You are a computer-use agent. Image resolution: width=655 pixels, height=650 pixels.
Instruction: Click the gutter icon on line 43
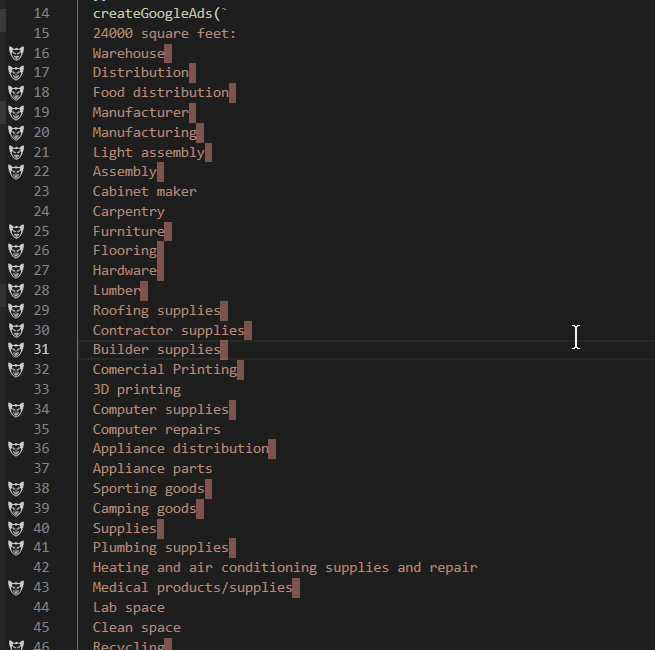pyautogui.click(x=16, y=587)
